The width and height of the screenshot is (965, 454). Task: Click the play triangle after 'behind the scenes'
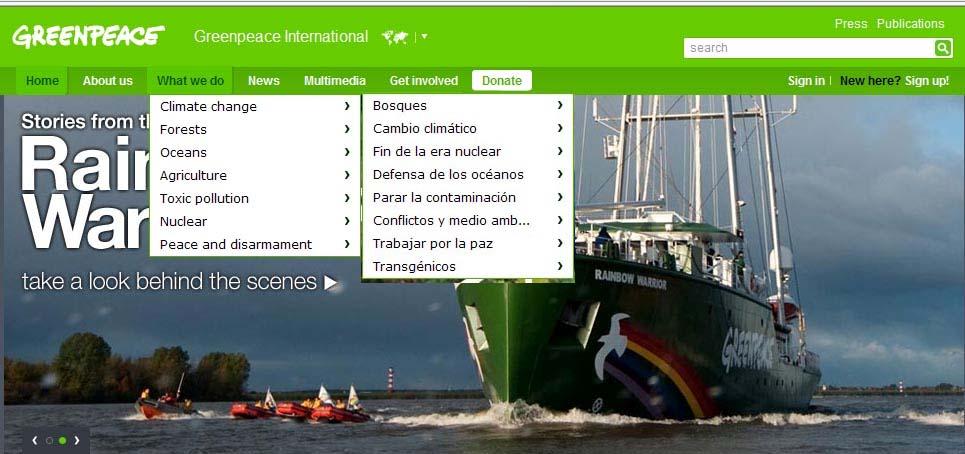(x=331, y=282)
